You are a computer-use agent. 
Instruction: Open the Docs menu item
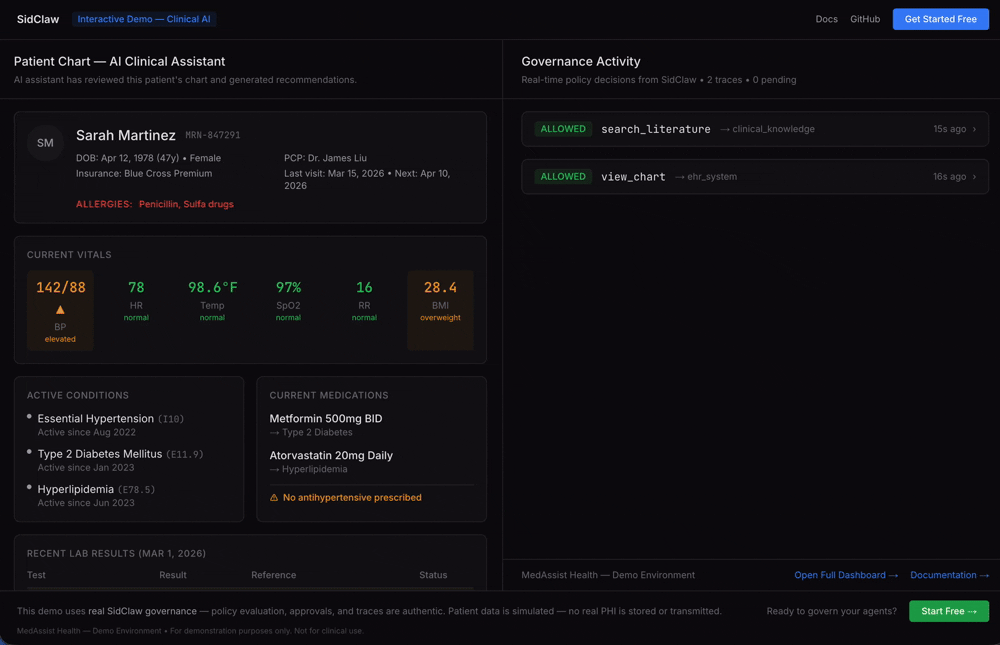coord(826,19)
